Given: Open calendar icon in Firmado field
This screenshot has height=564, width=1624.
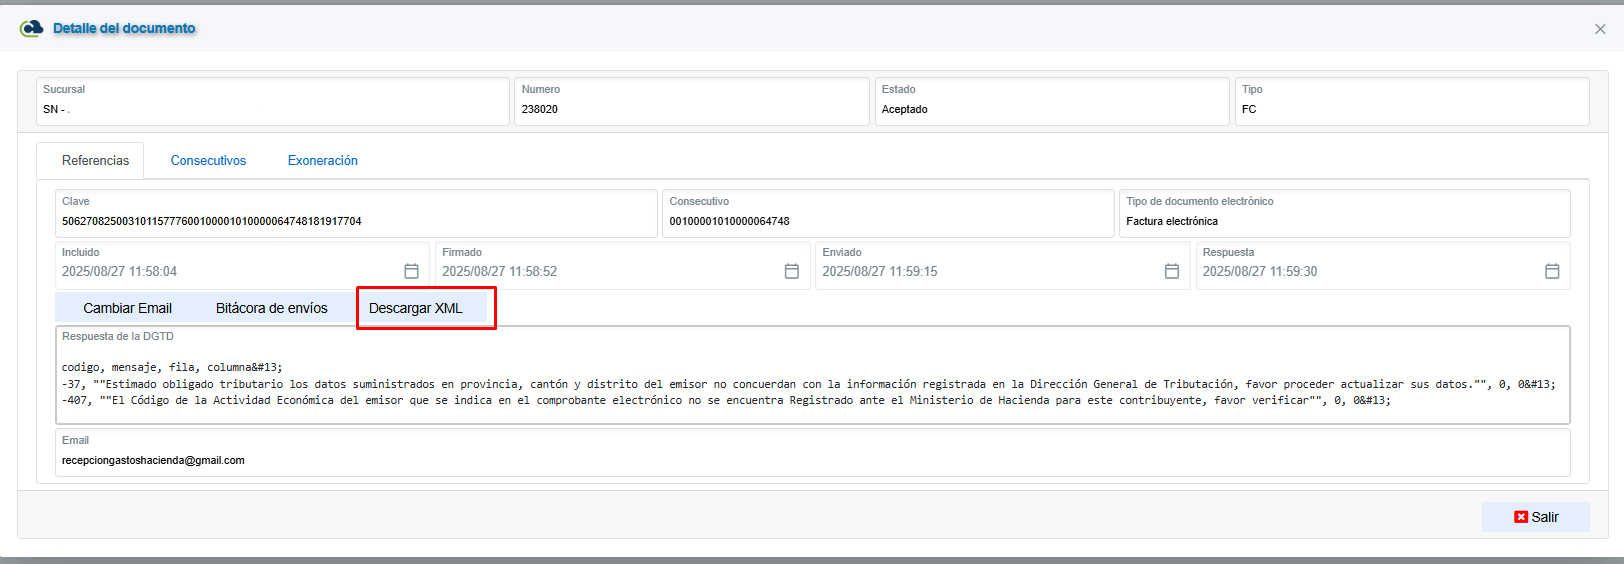Looking at the screenshot, I should click(x=791, y=271).
